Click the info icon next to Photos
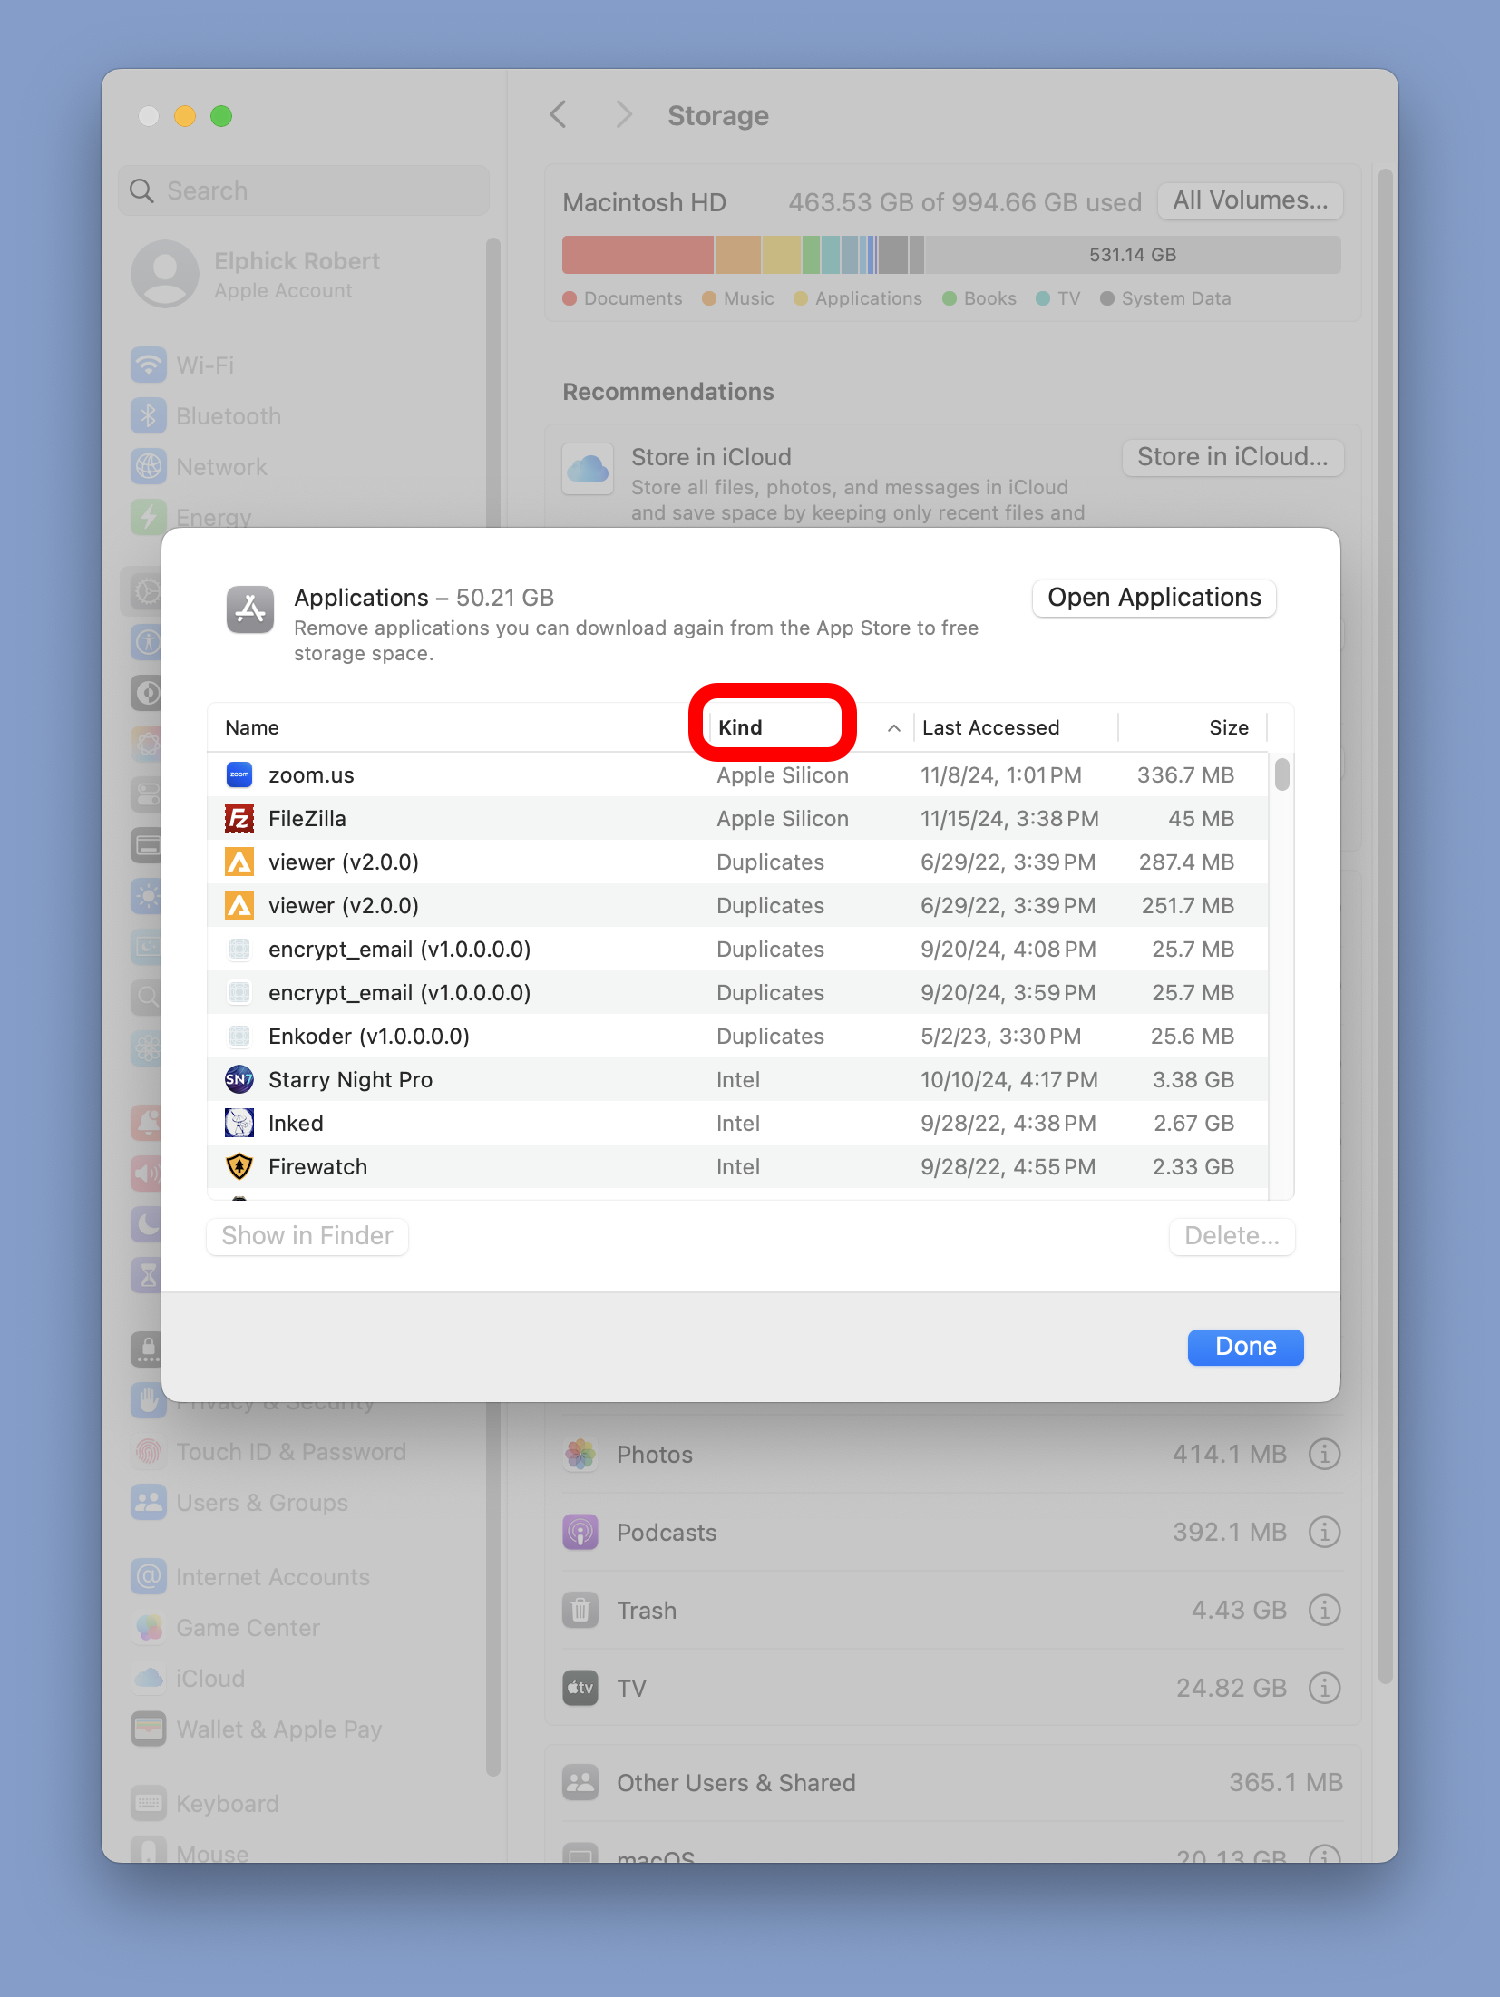The width and height of the screenshot is (1500, 1997). point(1324,1454)
